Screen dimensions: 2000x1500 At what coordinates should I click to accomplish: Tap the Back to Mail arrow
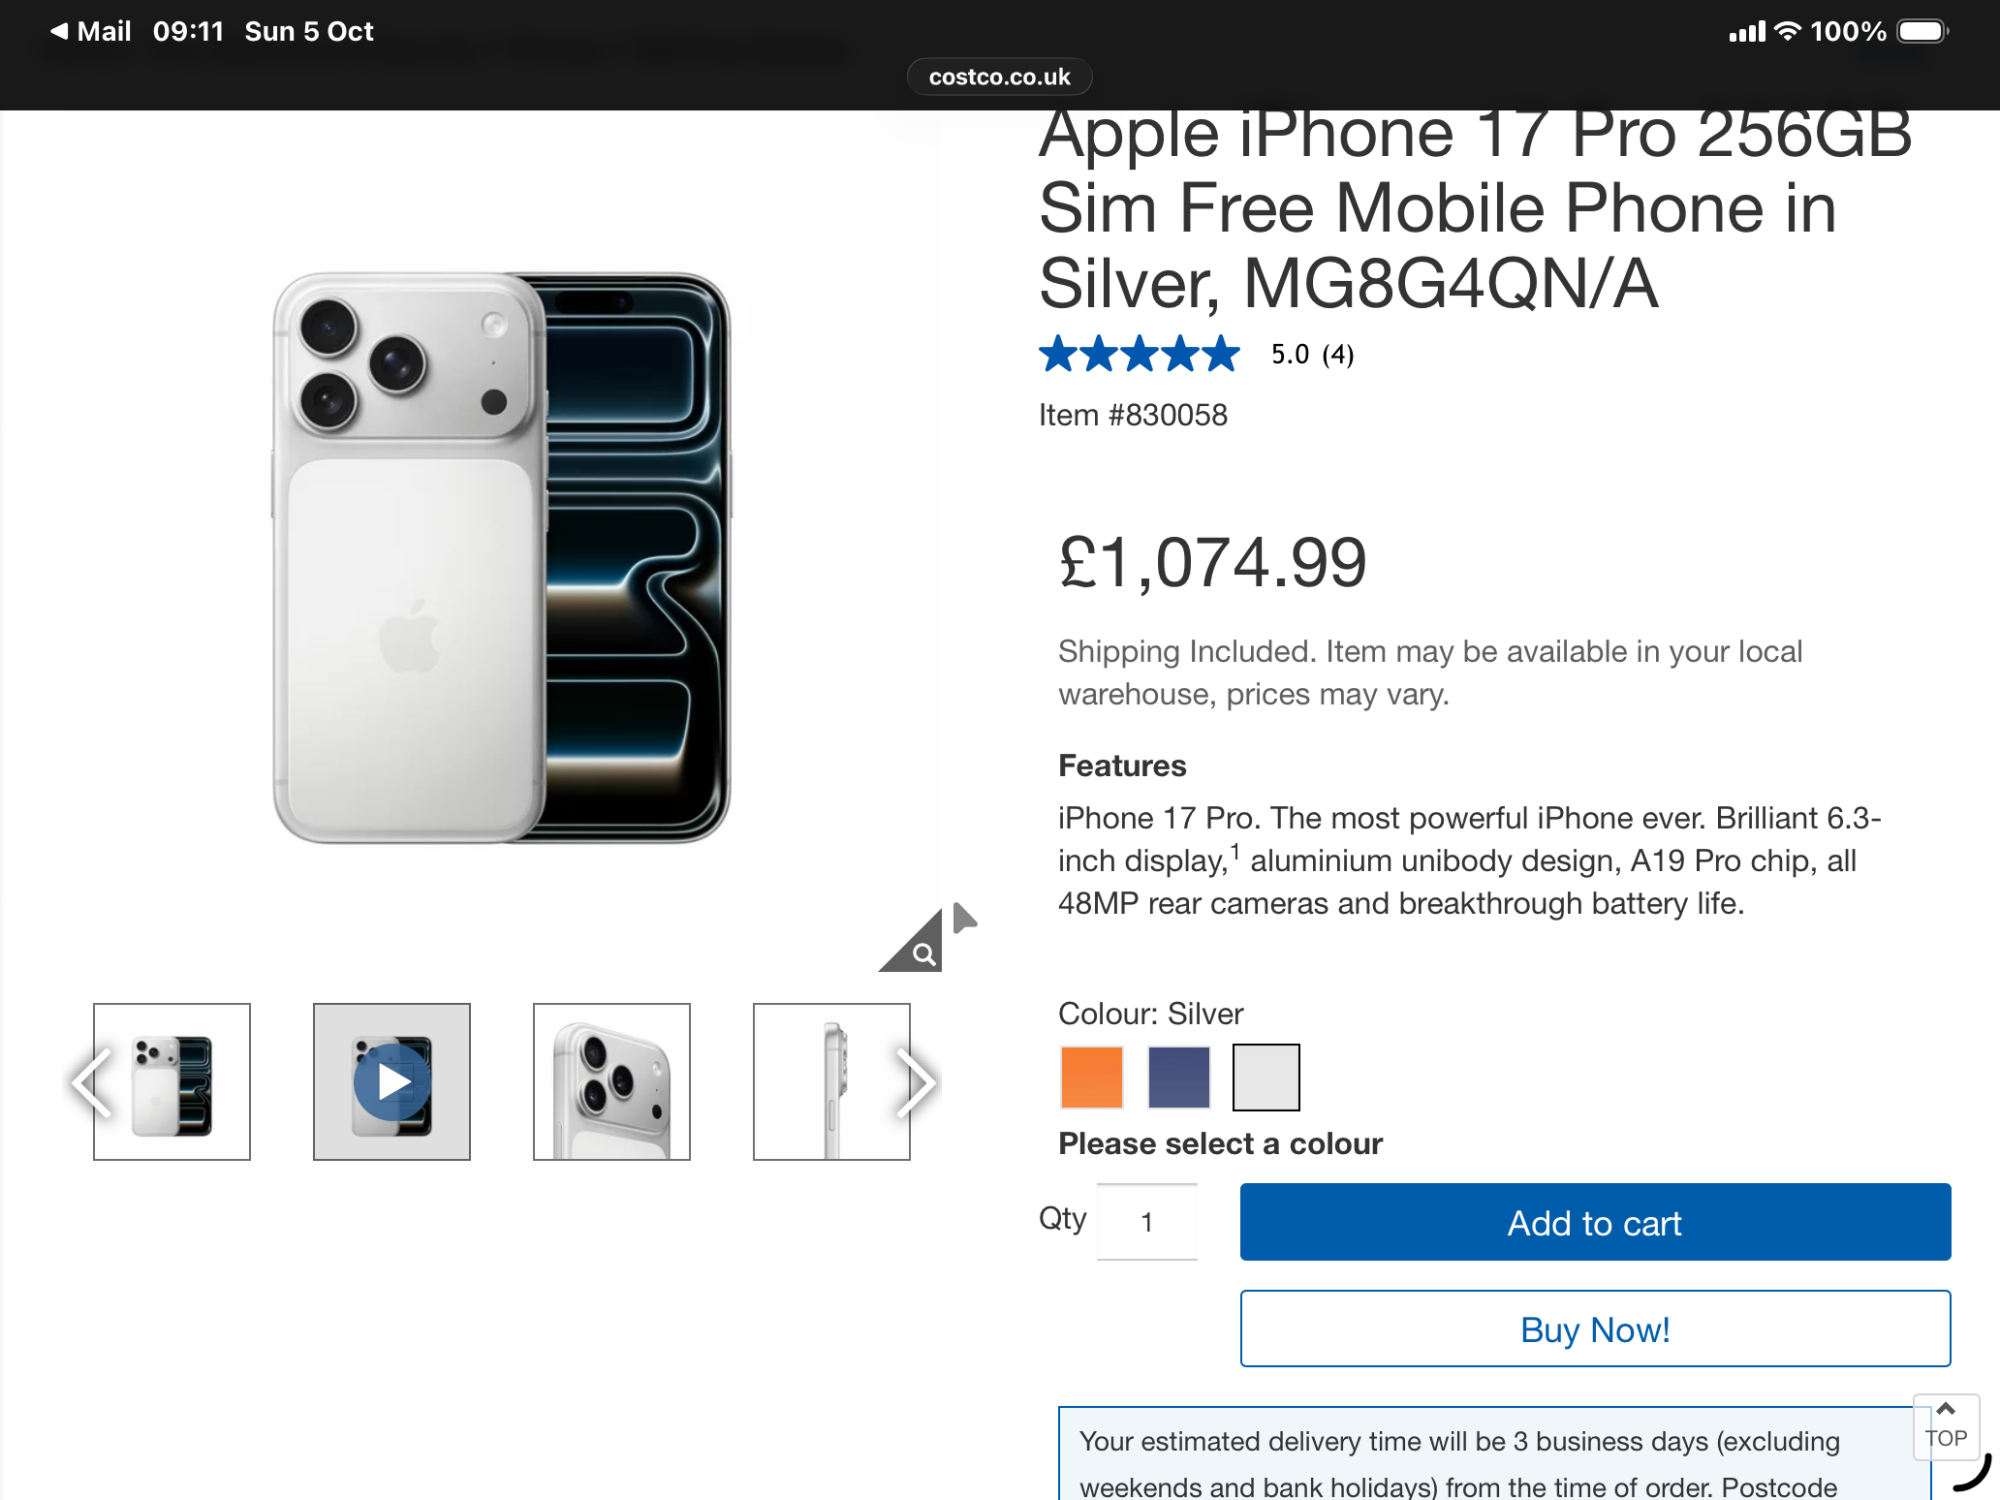coord(60,32)
